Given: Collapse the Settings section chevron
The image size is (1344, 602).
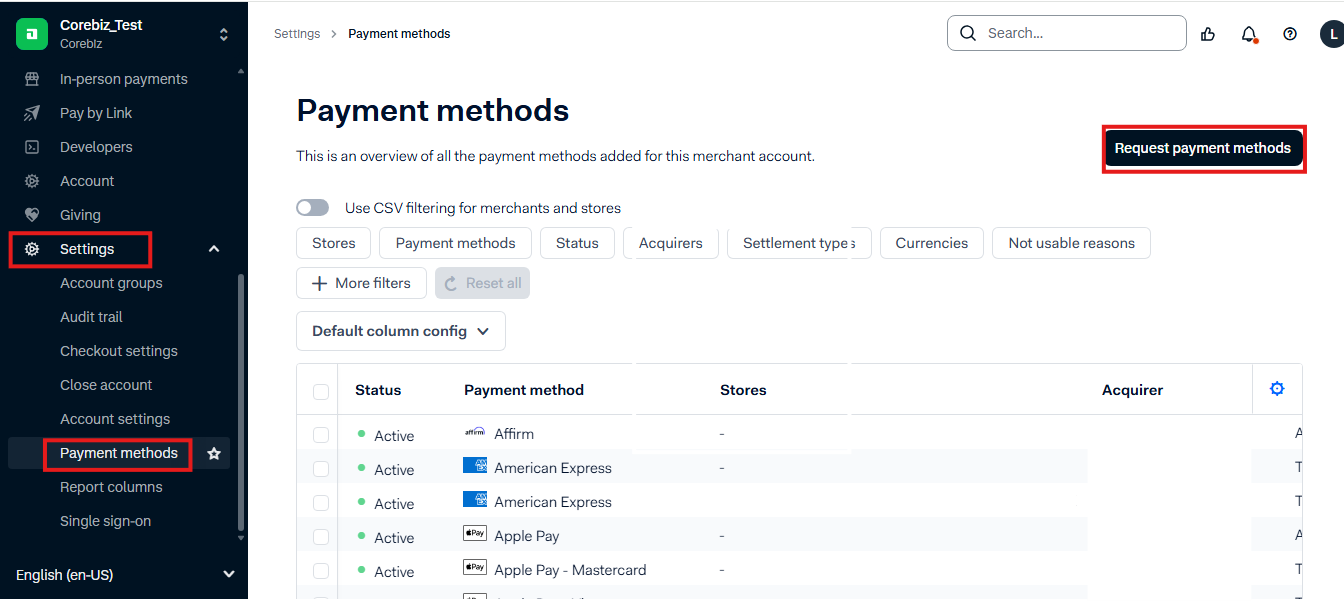Looking at the screenshot, I should (x=214, y=249).
